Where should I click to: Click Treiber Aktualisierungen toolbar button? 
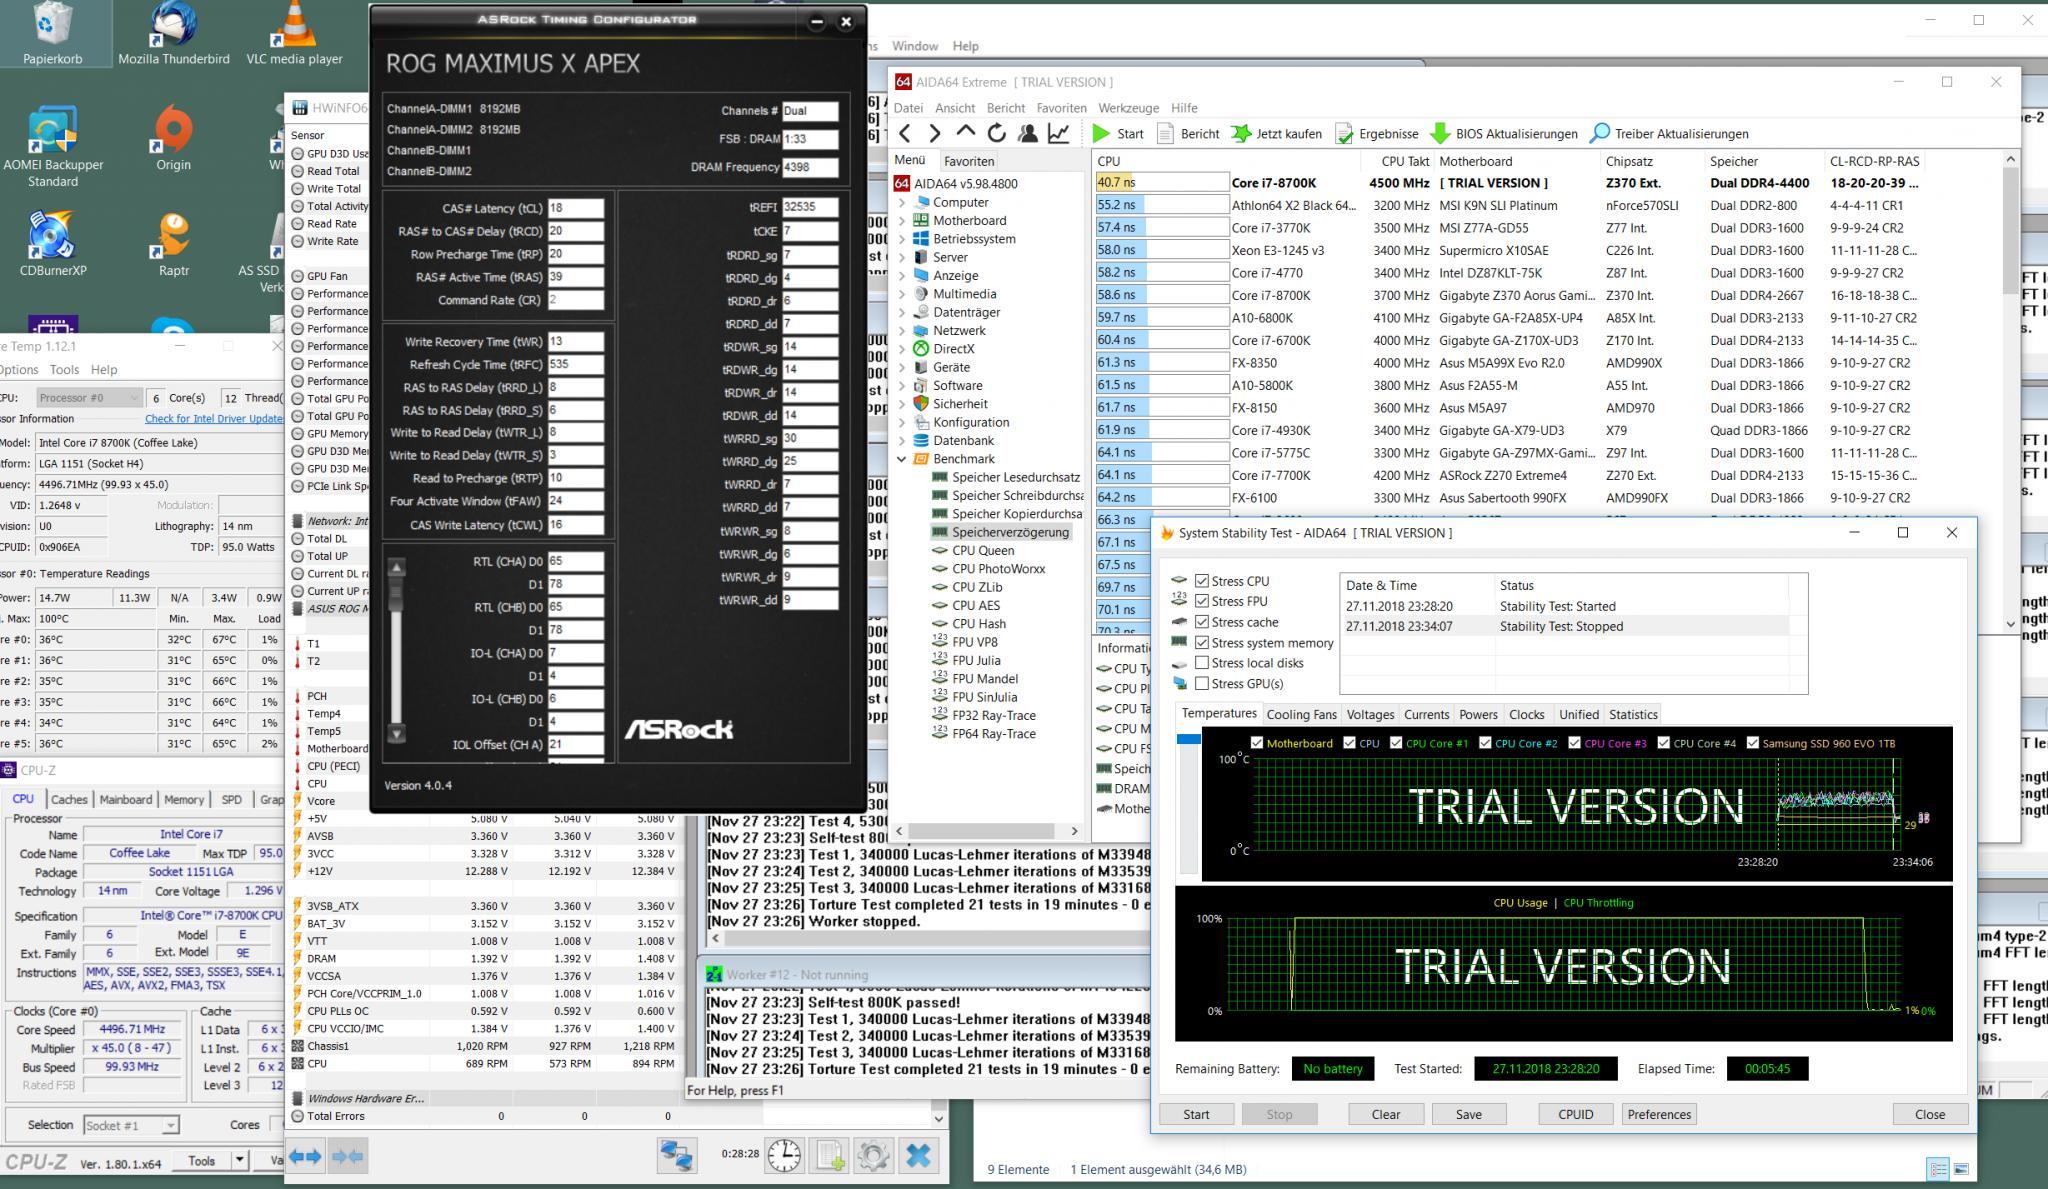[1669, 133]
